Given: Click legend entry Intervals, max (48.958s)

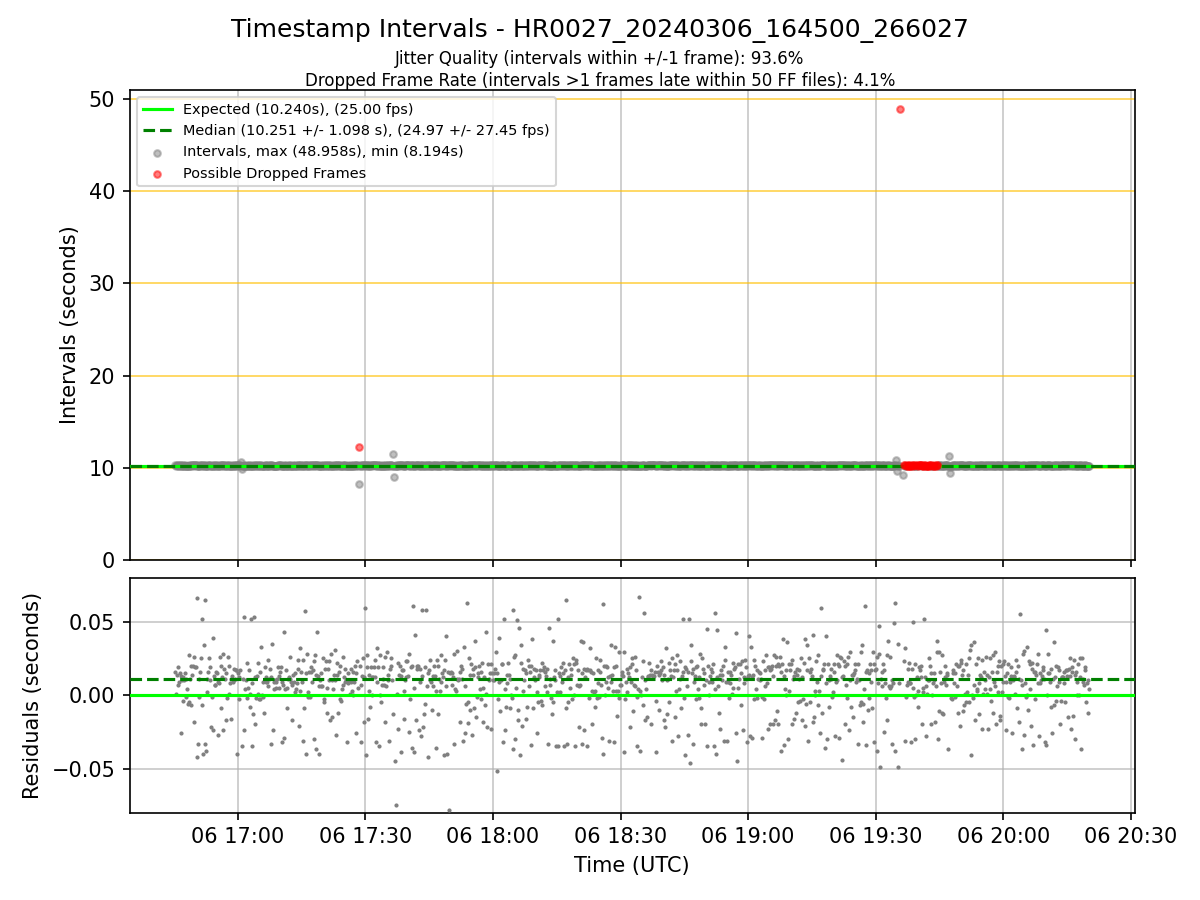Looking at the screenshot, I should coord(323,152).
